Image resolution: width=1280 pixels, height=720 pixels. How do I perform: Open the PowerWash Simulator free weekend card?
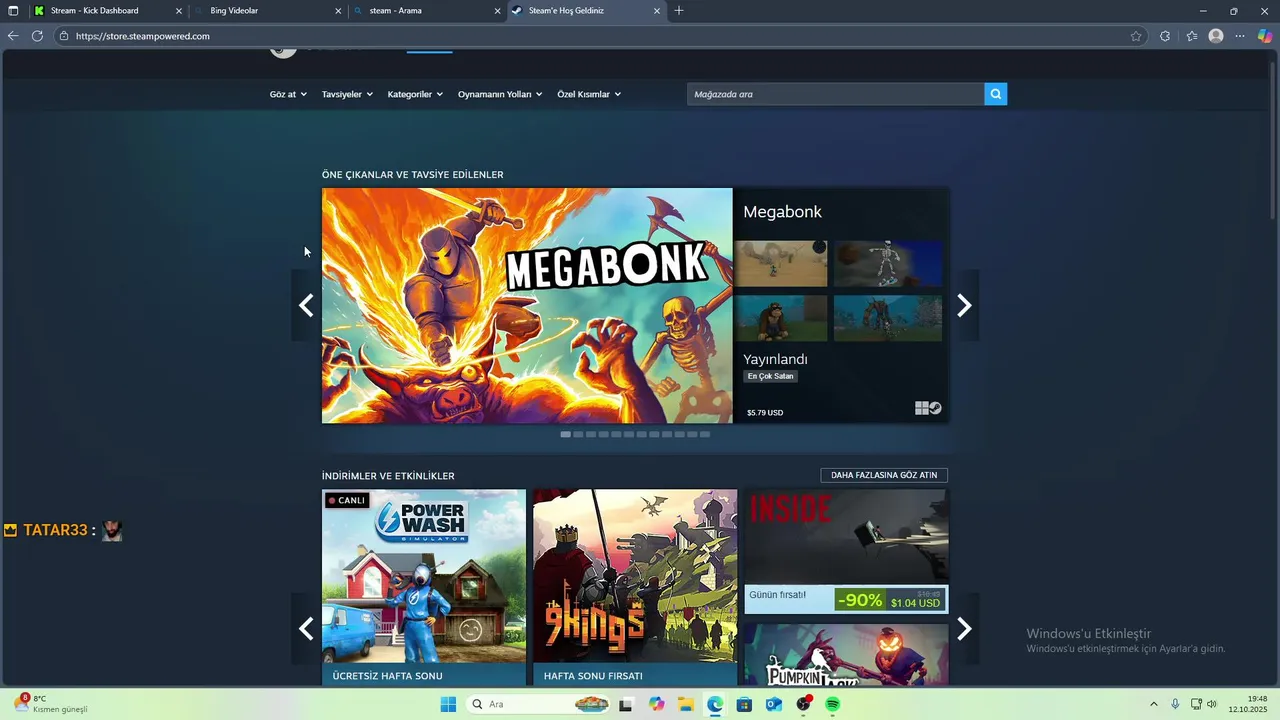tap(424, 587)
